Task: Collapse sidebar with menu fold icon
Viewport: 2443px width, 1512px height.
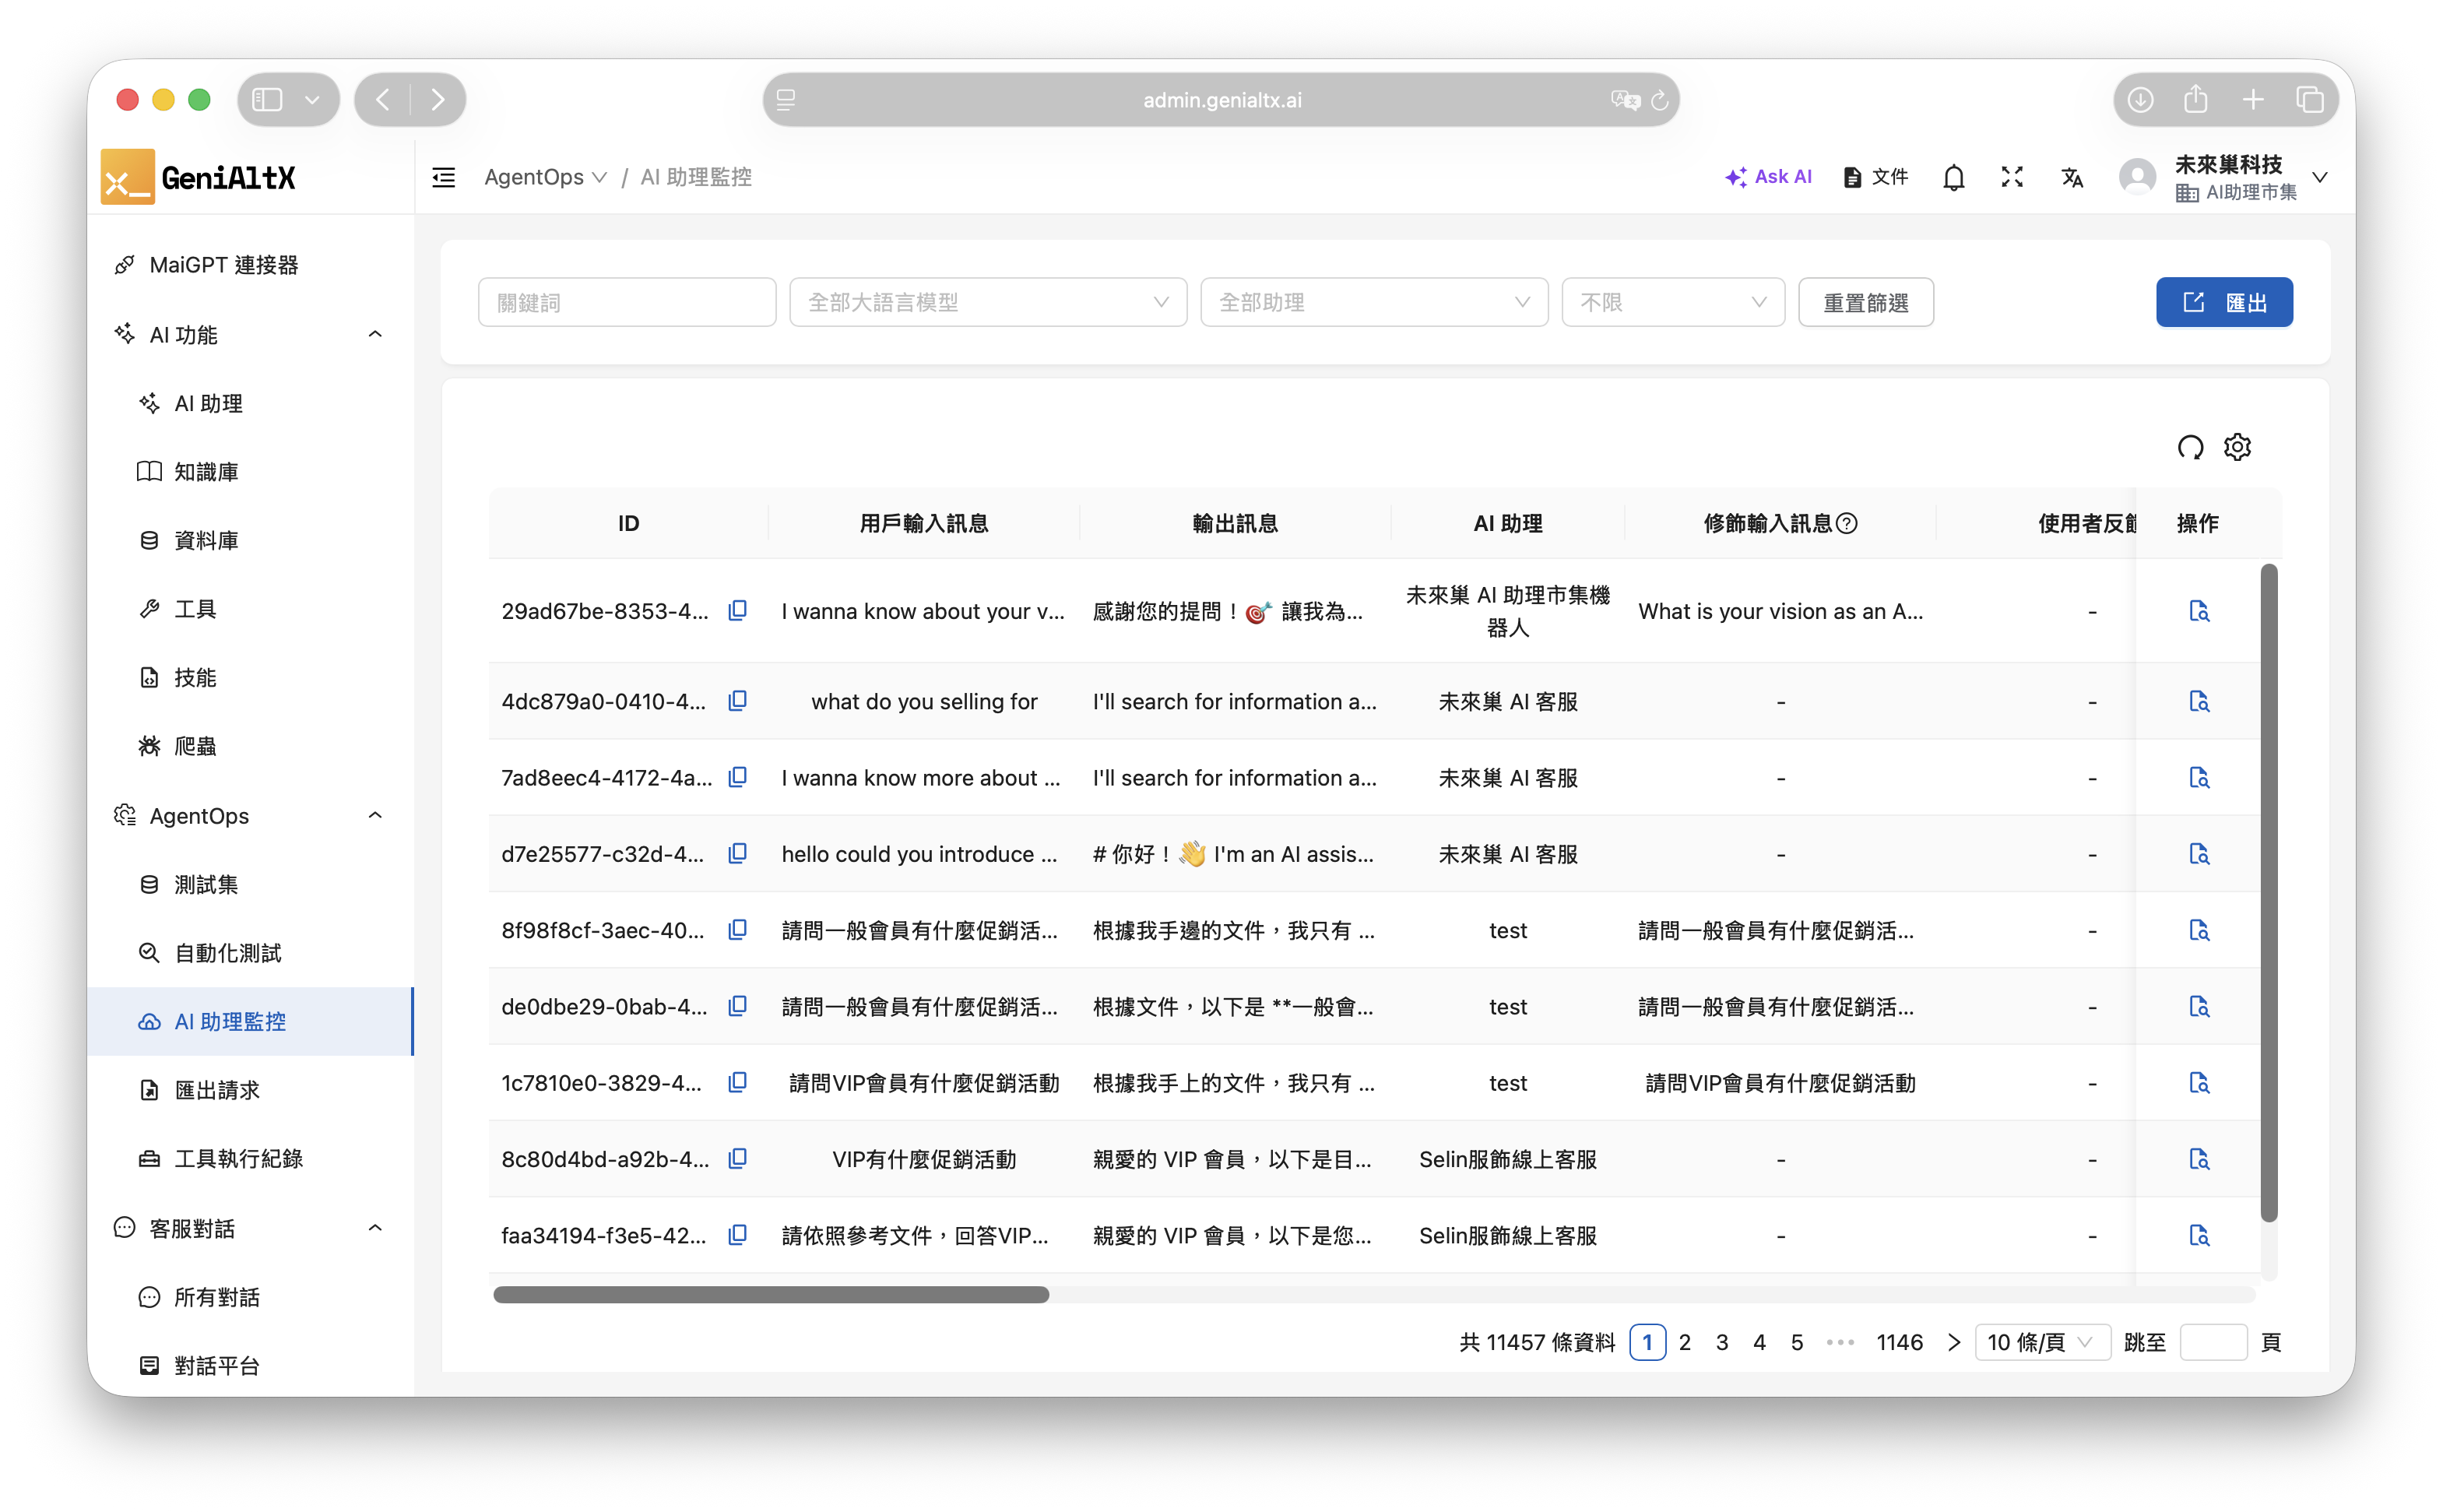Action: [443, 177]
